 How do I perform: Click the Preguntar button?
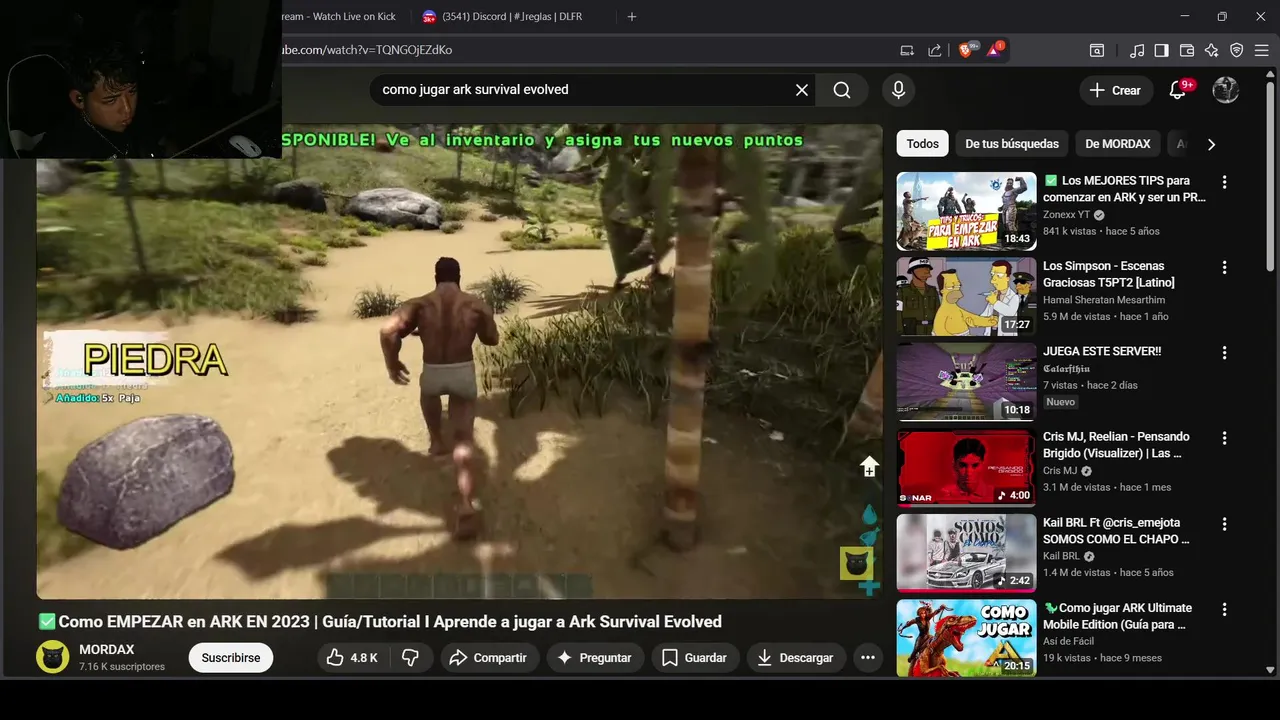point(595,657)
